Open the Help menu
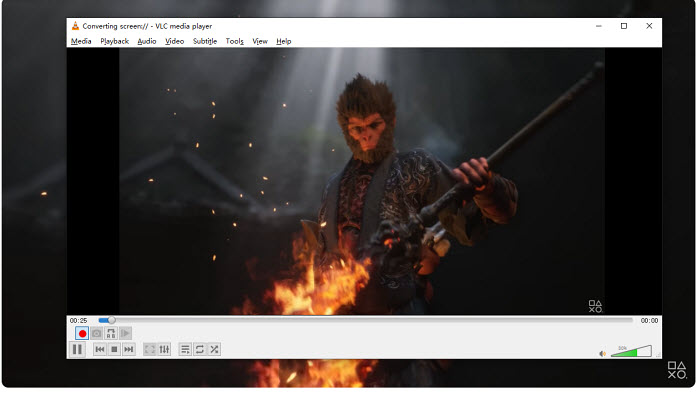The height and width of the screenshot is (393, 700). [283, 41]
